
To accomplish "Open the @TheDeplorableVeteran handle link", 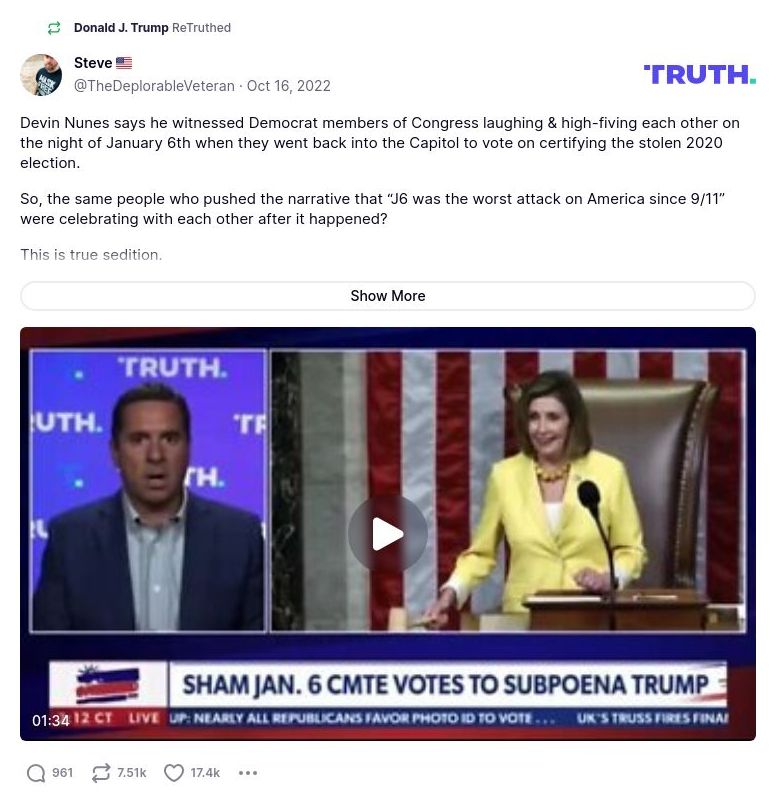I will (x=154, y=86).
